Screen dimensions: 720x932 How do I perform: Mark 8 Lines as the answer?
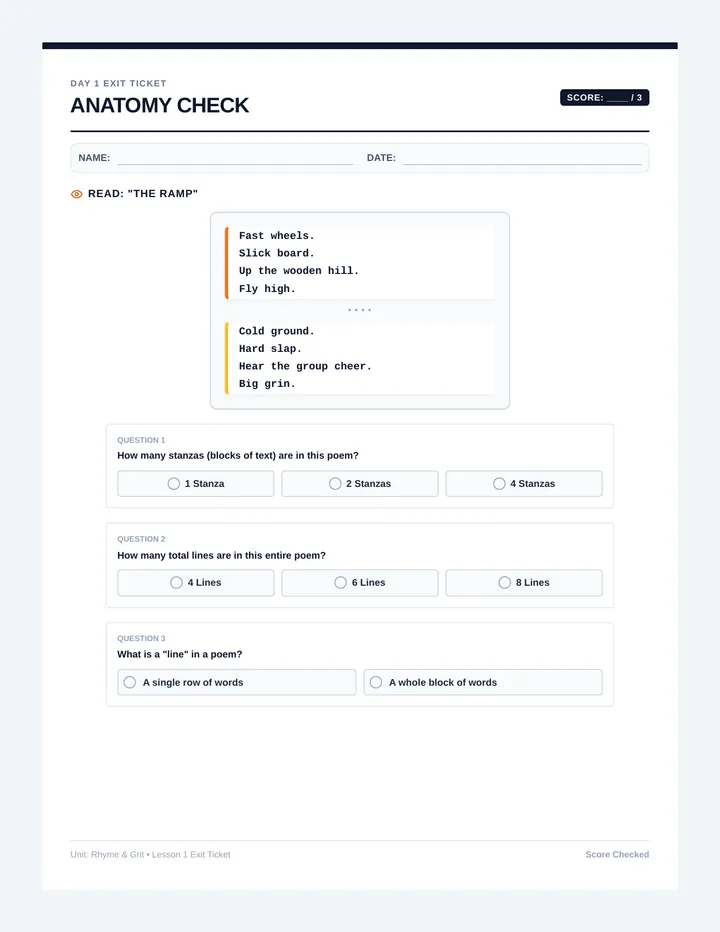[x=524, y=582]
